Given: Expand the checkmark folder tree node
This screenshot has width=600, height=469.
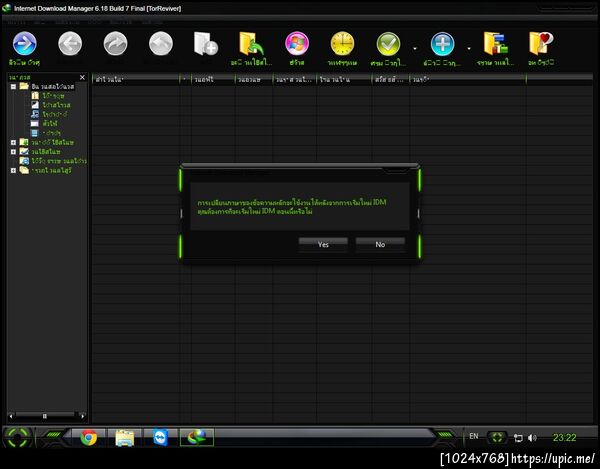Looking at the screenshot, I should click(x=13, y=151).
